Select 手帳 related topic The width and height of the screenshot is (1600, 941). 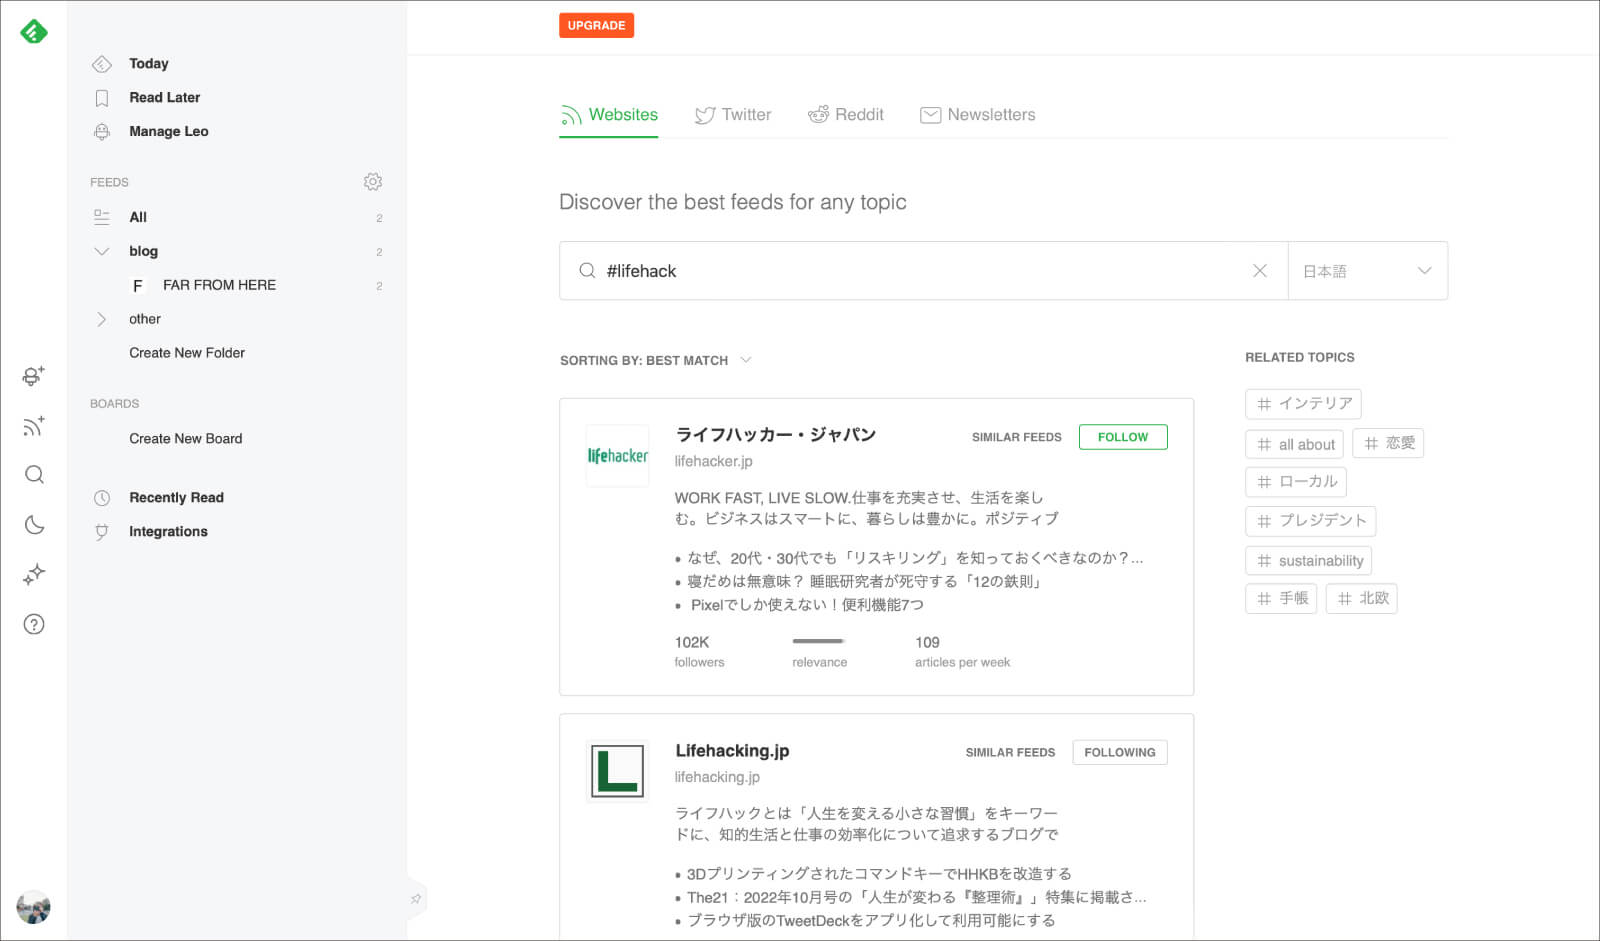click(1281, 599)
